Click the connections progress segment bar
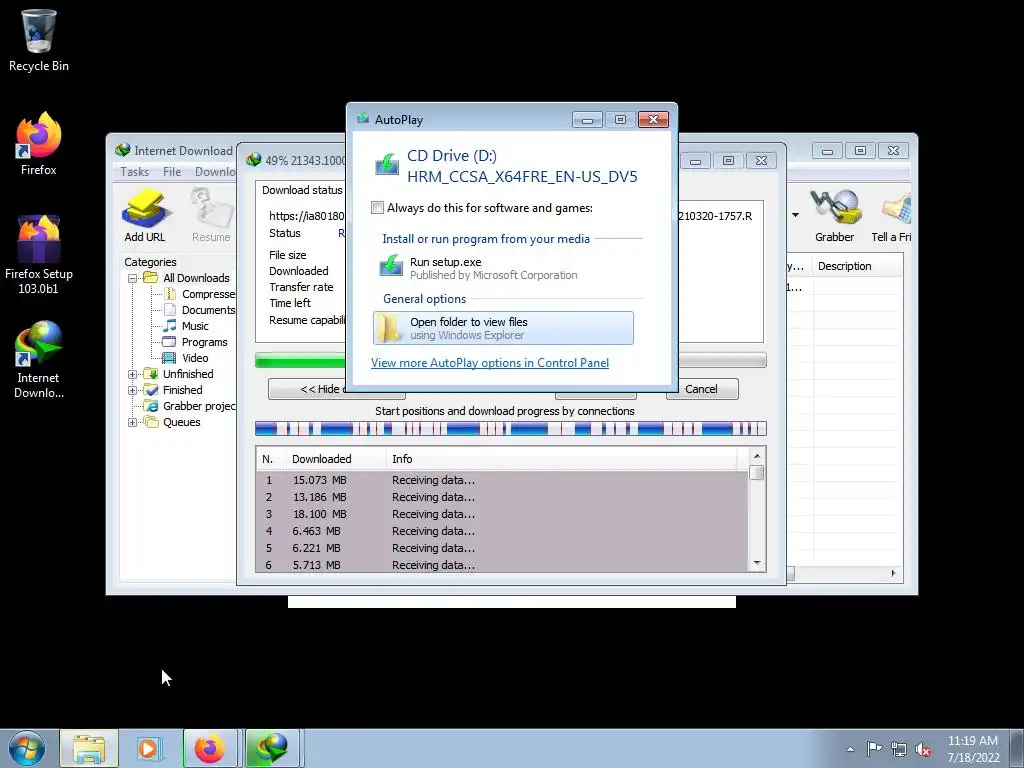Image resolution: width=1024 pixels, height=768 pixels. [x=510, y=429]
